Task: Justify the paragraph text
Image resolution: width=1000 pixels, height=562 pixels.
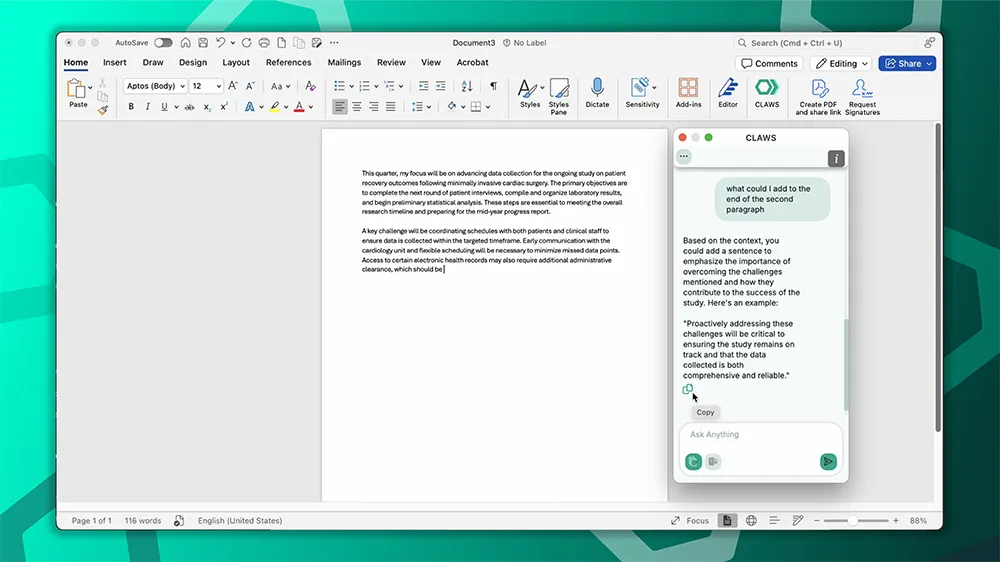Action: coord(390,107)
